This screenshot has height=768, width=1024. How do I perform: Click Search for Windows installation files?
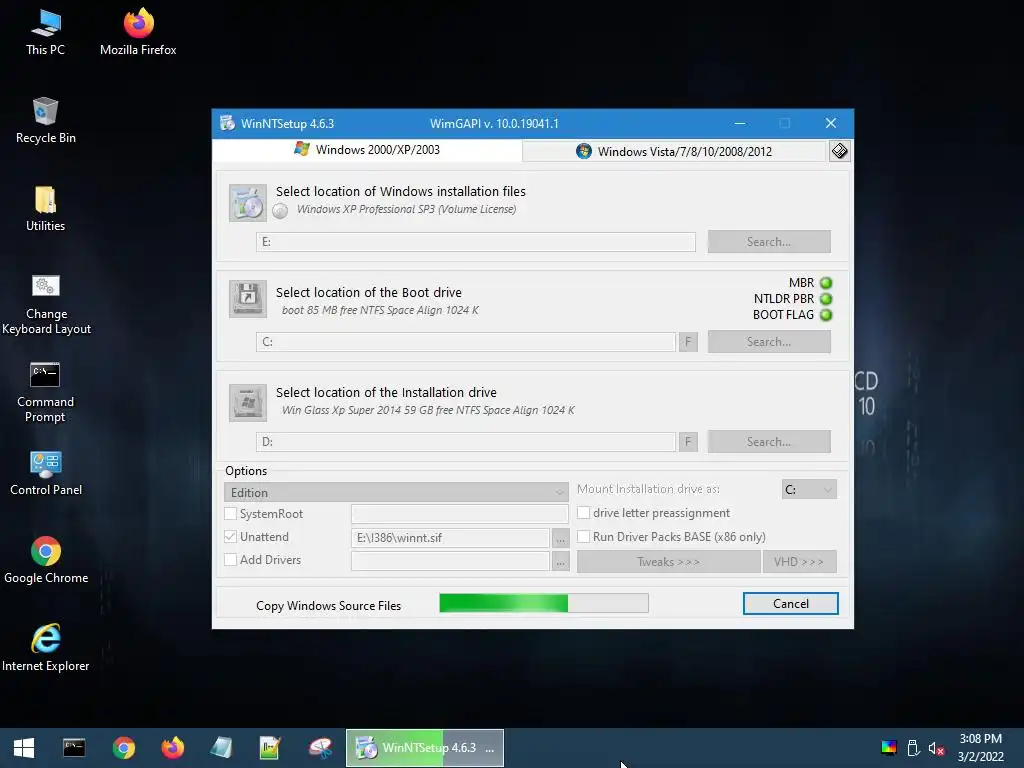(769, 242)
